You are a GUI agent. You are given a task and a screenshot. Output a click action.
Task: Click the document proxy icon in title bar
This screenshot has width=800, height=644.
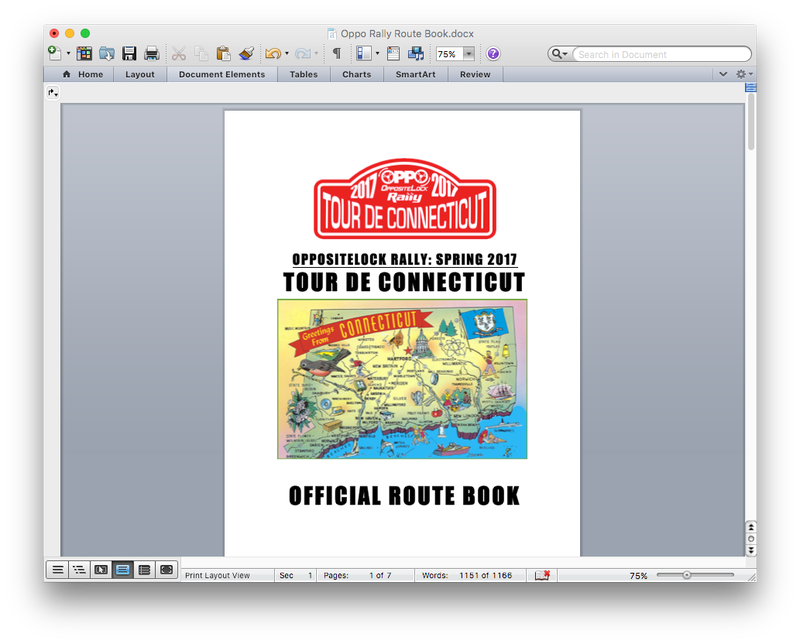[x=332, y=34]
